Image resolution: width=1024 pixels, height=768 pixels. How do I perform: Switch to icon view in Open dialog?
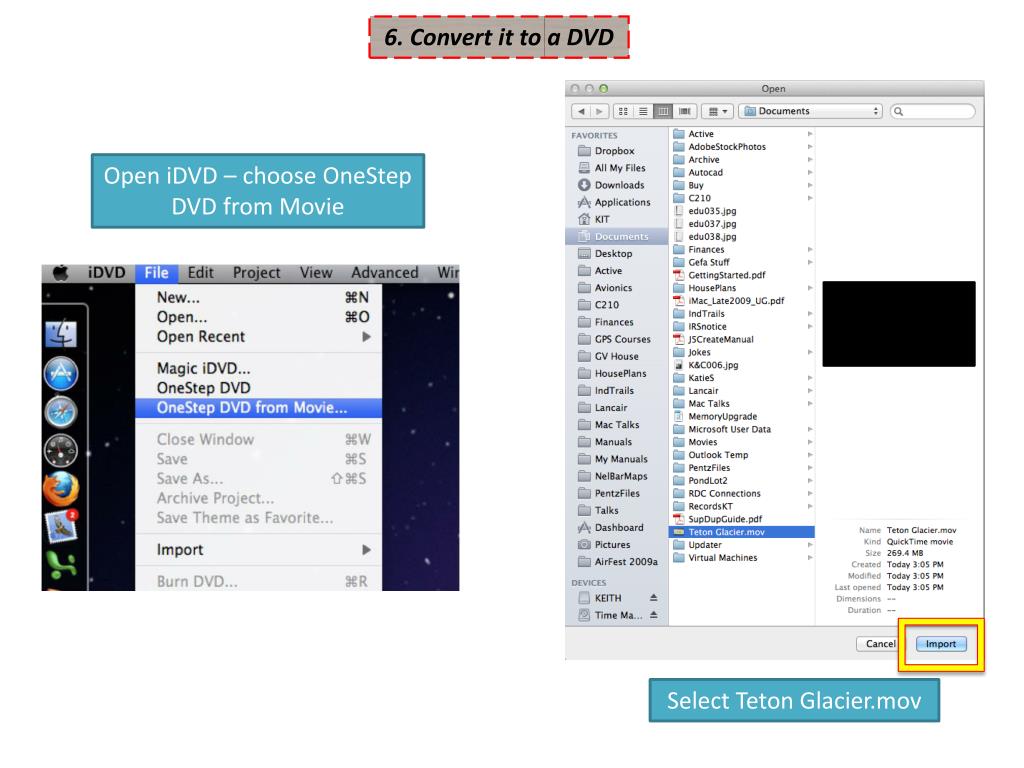pyautogui.click(x=623, y=112)
